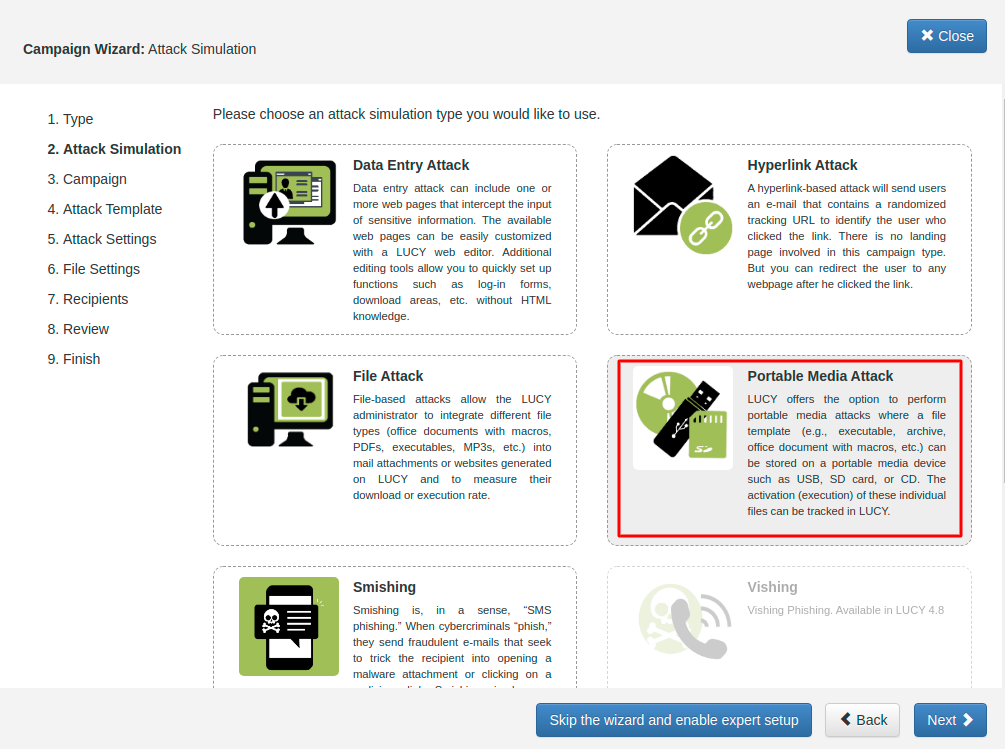Click the 'Campaign Wizard: Attack Simulation' title
1005x749 pixels.
[140, 49]
